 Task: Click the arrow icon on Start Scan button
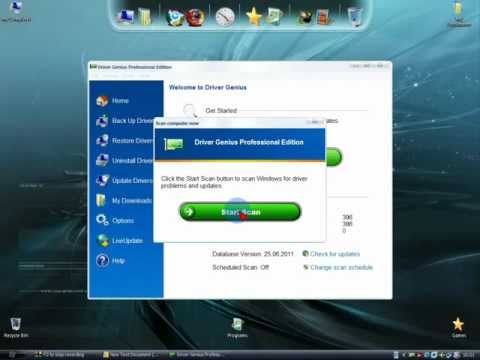click(x=189, y=212)
